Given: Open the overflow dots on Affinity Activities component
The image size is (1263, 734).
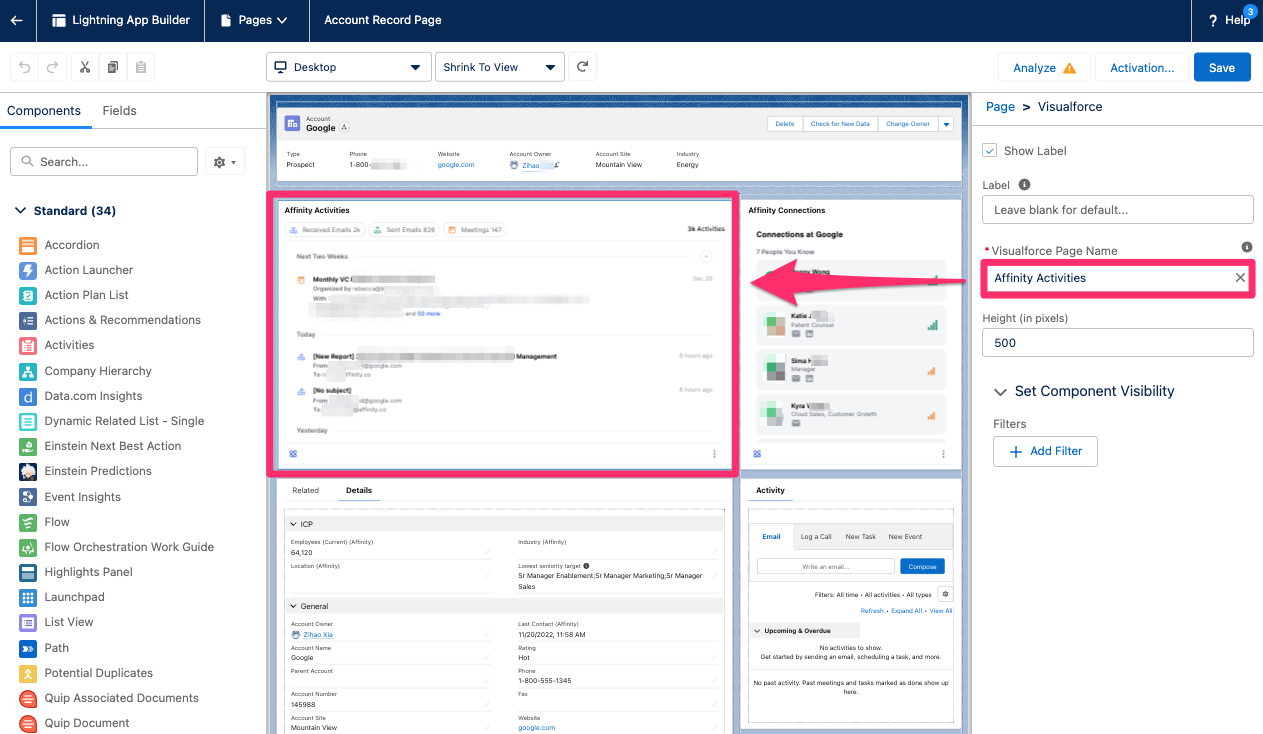Looking at the screenshot, I should point(714,453).
